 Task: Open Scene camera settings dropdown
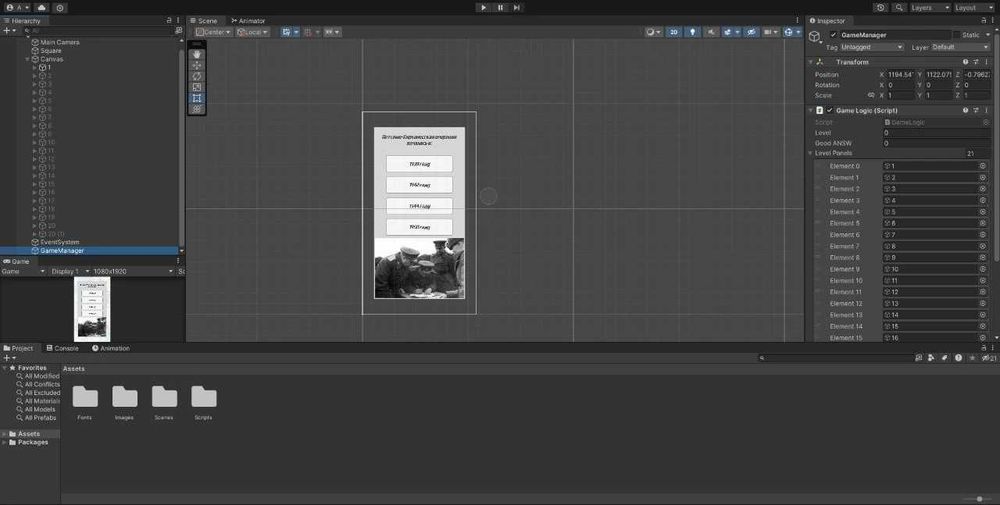(770, 32)
